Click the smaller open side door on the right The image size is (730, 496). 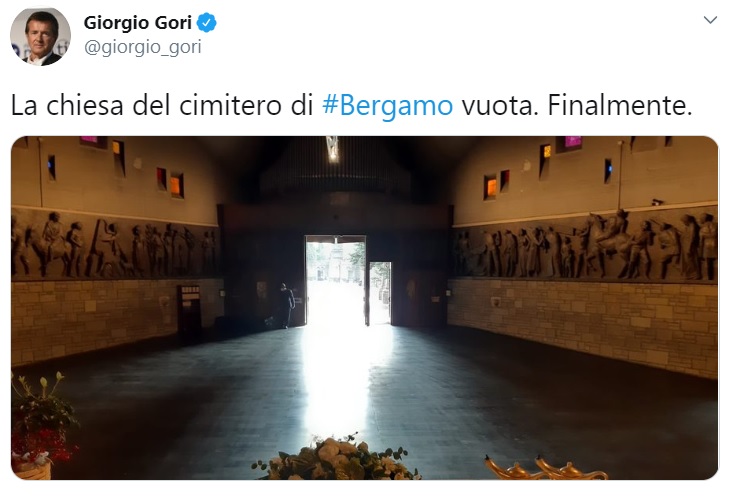380,293
